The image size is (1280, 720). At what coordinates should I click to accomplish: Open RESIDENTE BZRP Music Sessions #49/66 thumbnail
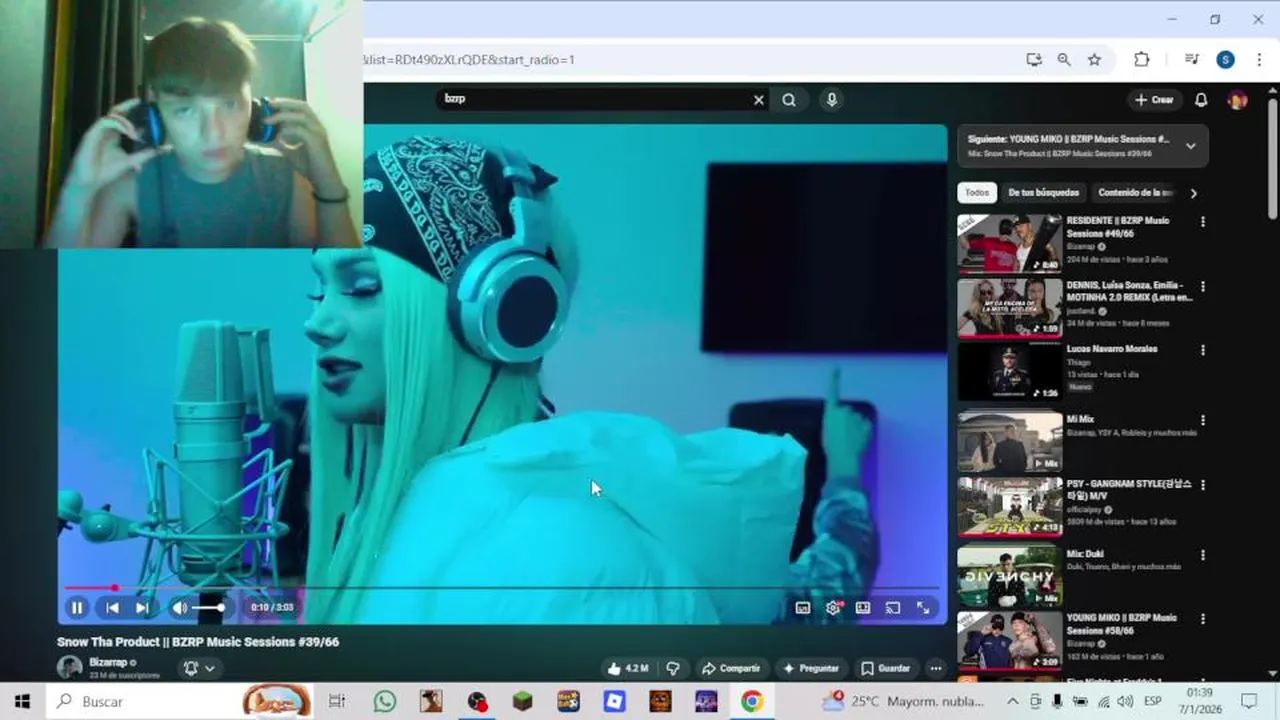pyautogui.click(x=1009, y=243)
